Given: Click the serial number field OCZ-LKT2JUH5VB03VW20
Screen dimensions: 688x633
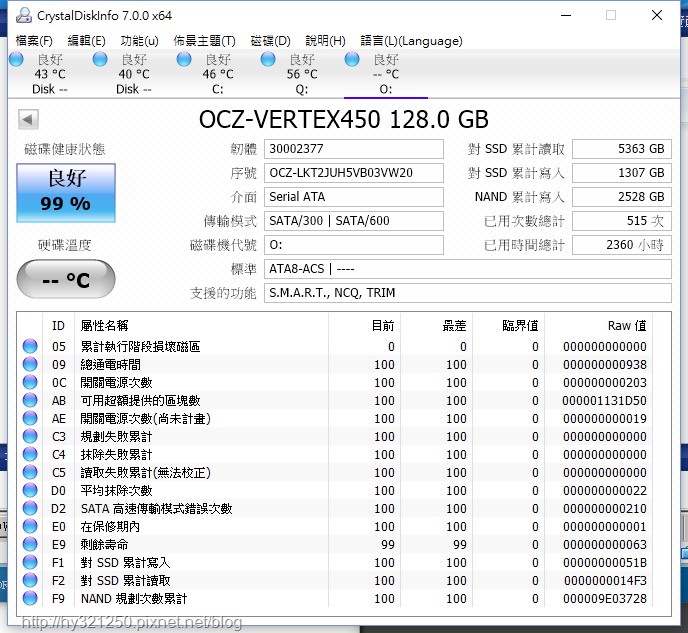Looking at the screenshot, I should click(353, 173).
